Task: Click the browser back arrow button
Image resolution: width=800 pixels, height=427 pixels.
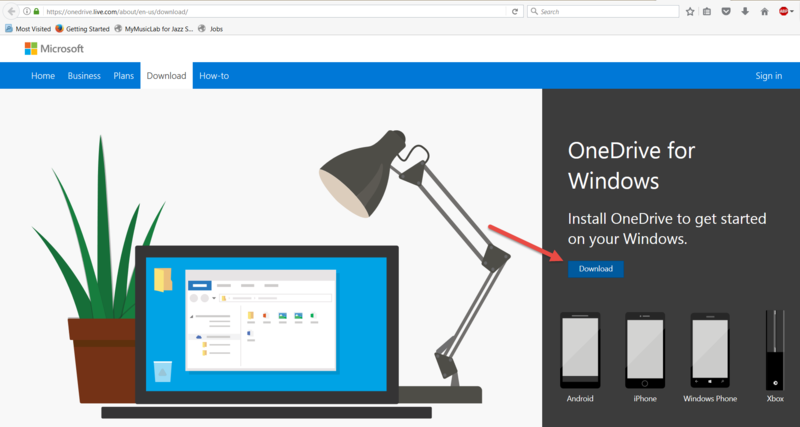Action: pyautogui.click(x=11, y=11)
